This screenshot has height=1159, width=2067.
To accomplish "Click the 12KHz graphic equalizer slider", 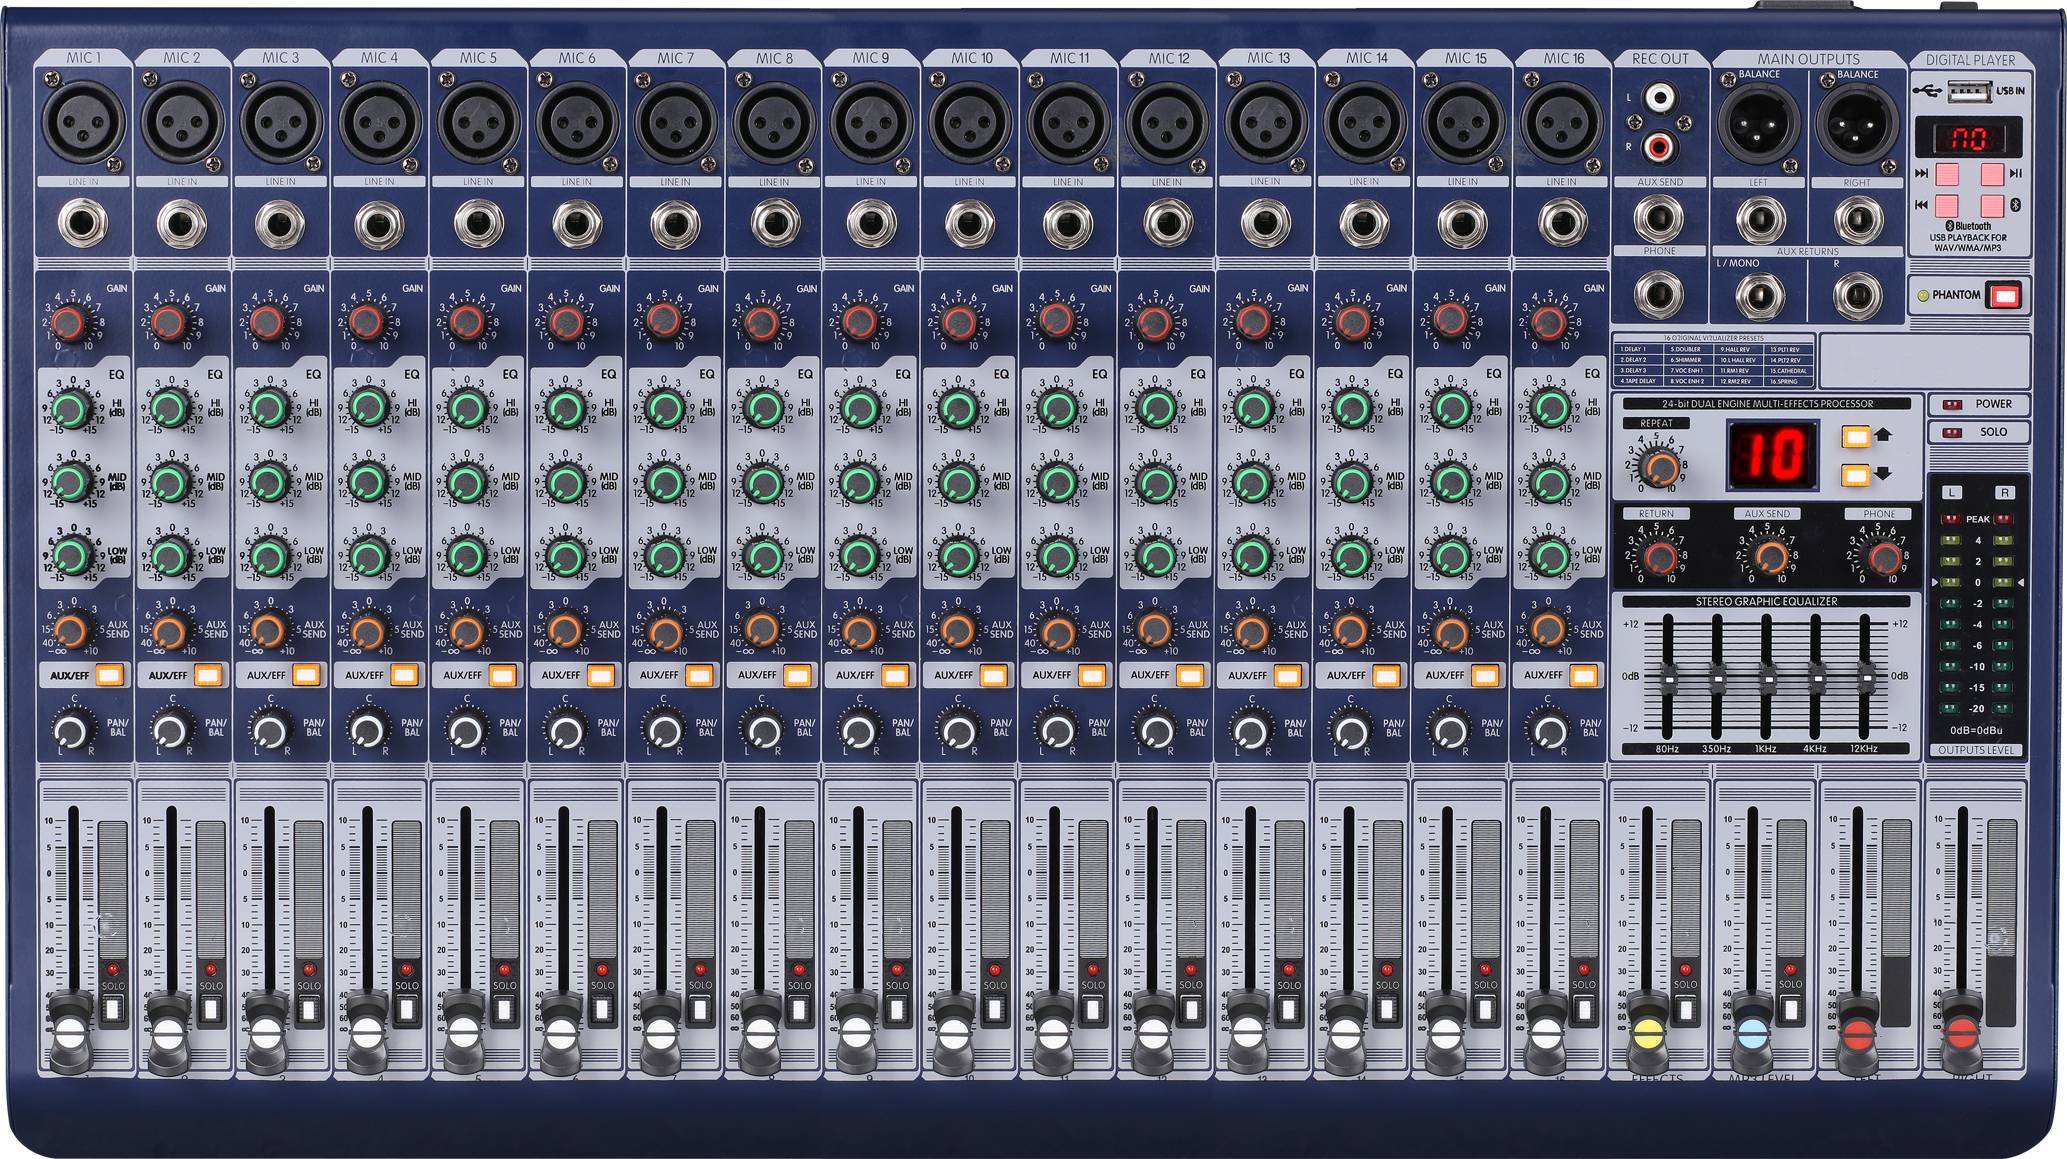I will click(x=1866, y=679).
